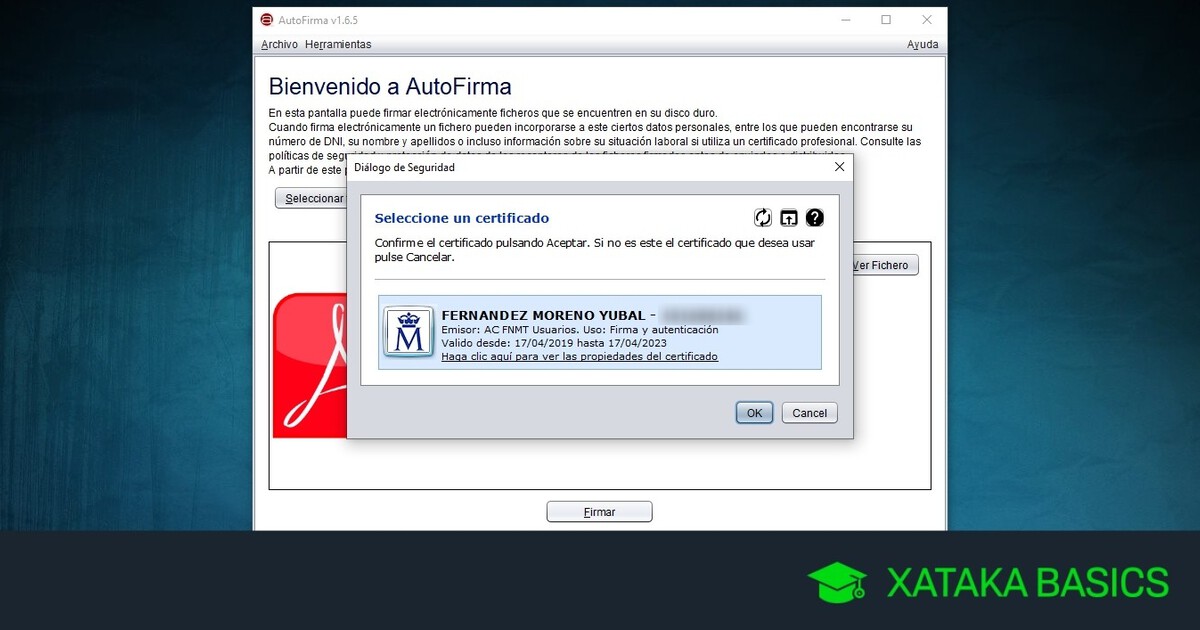Click the AutoFirma logo in title bar

(267, 20)
